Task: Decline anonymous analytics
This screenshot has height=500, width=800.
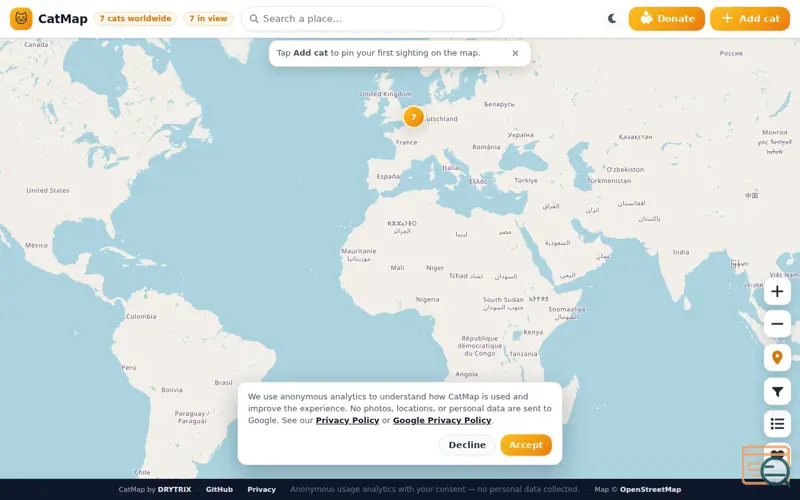Action: pyautogui.click(x=467, y=445)
